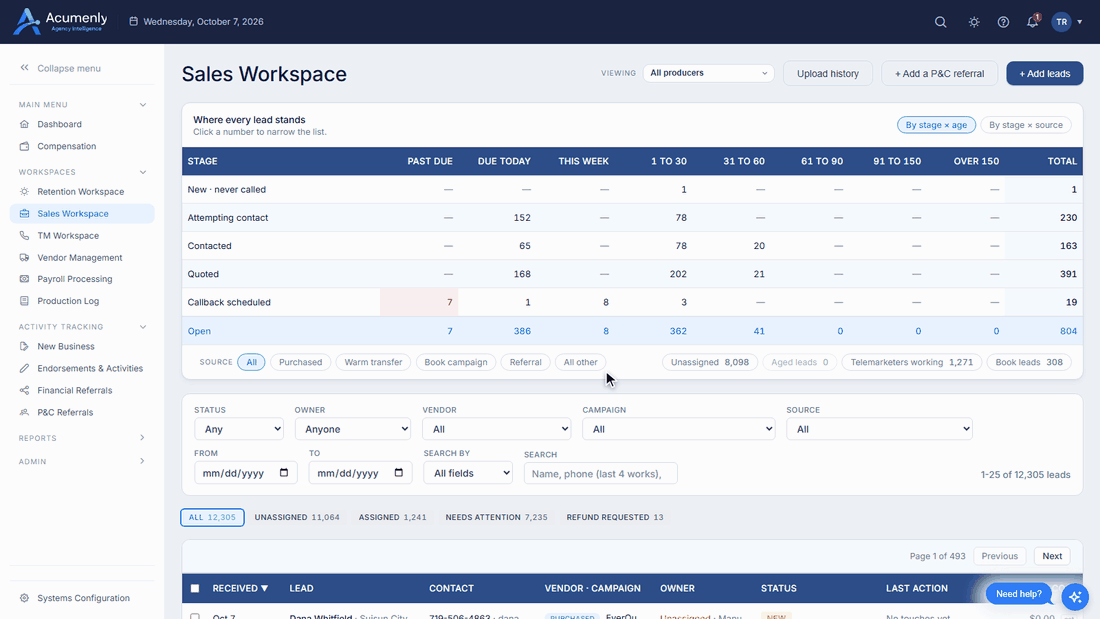This screenshot has height=619, width=1100.
Task: Click the Endorsements & Activities pencil icon
Action: coord(25,368)
